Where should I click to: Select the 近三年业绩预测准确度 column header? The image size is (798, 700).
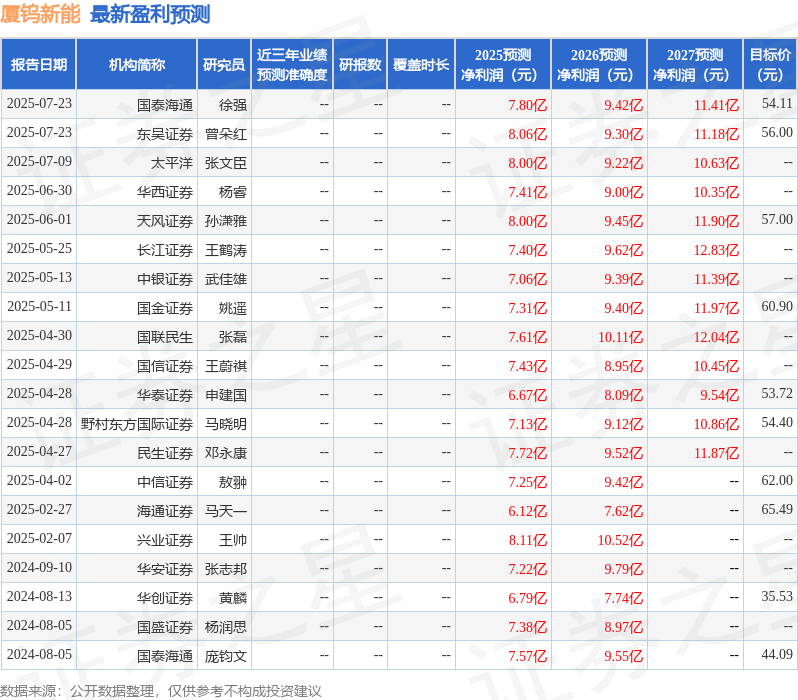click(x=292, y=65)
